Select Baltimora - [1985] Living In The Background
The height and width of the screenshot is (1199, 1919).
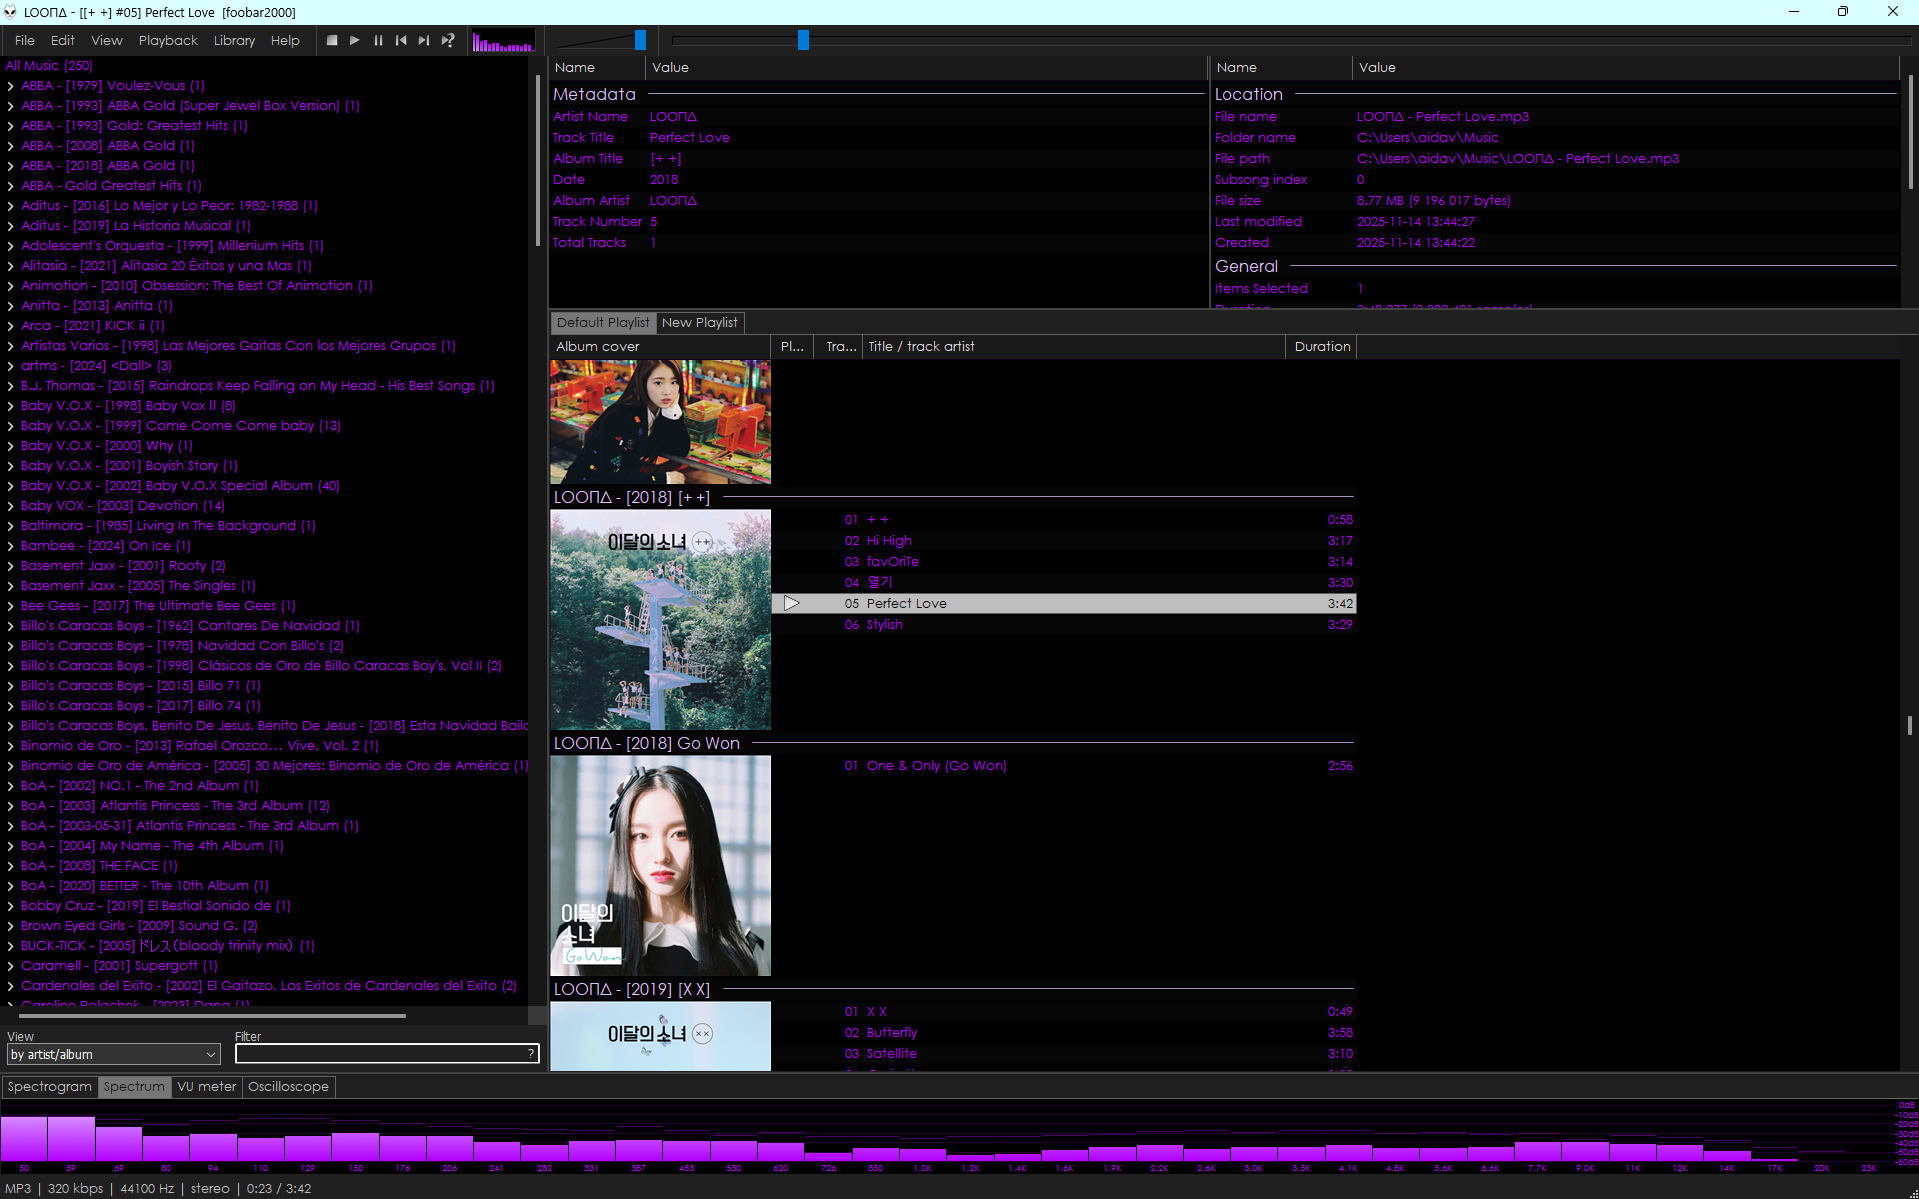(168, 526)
